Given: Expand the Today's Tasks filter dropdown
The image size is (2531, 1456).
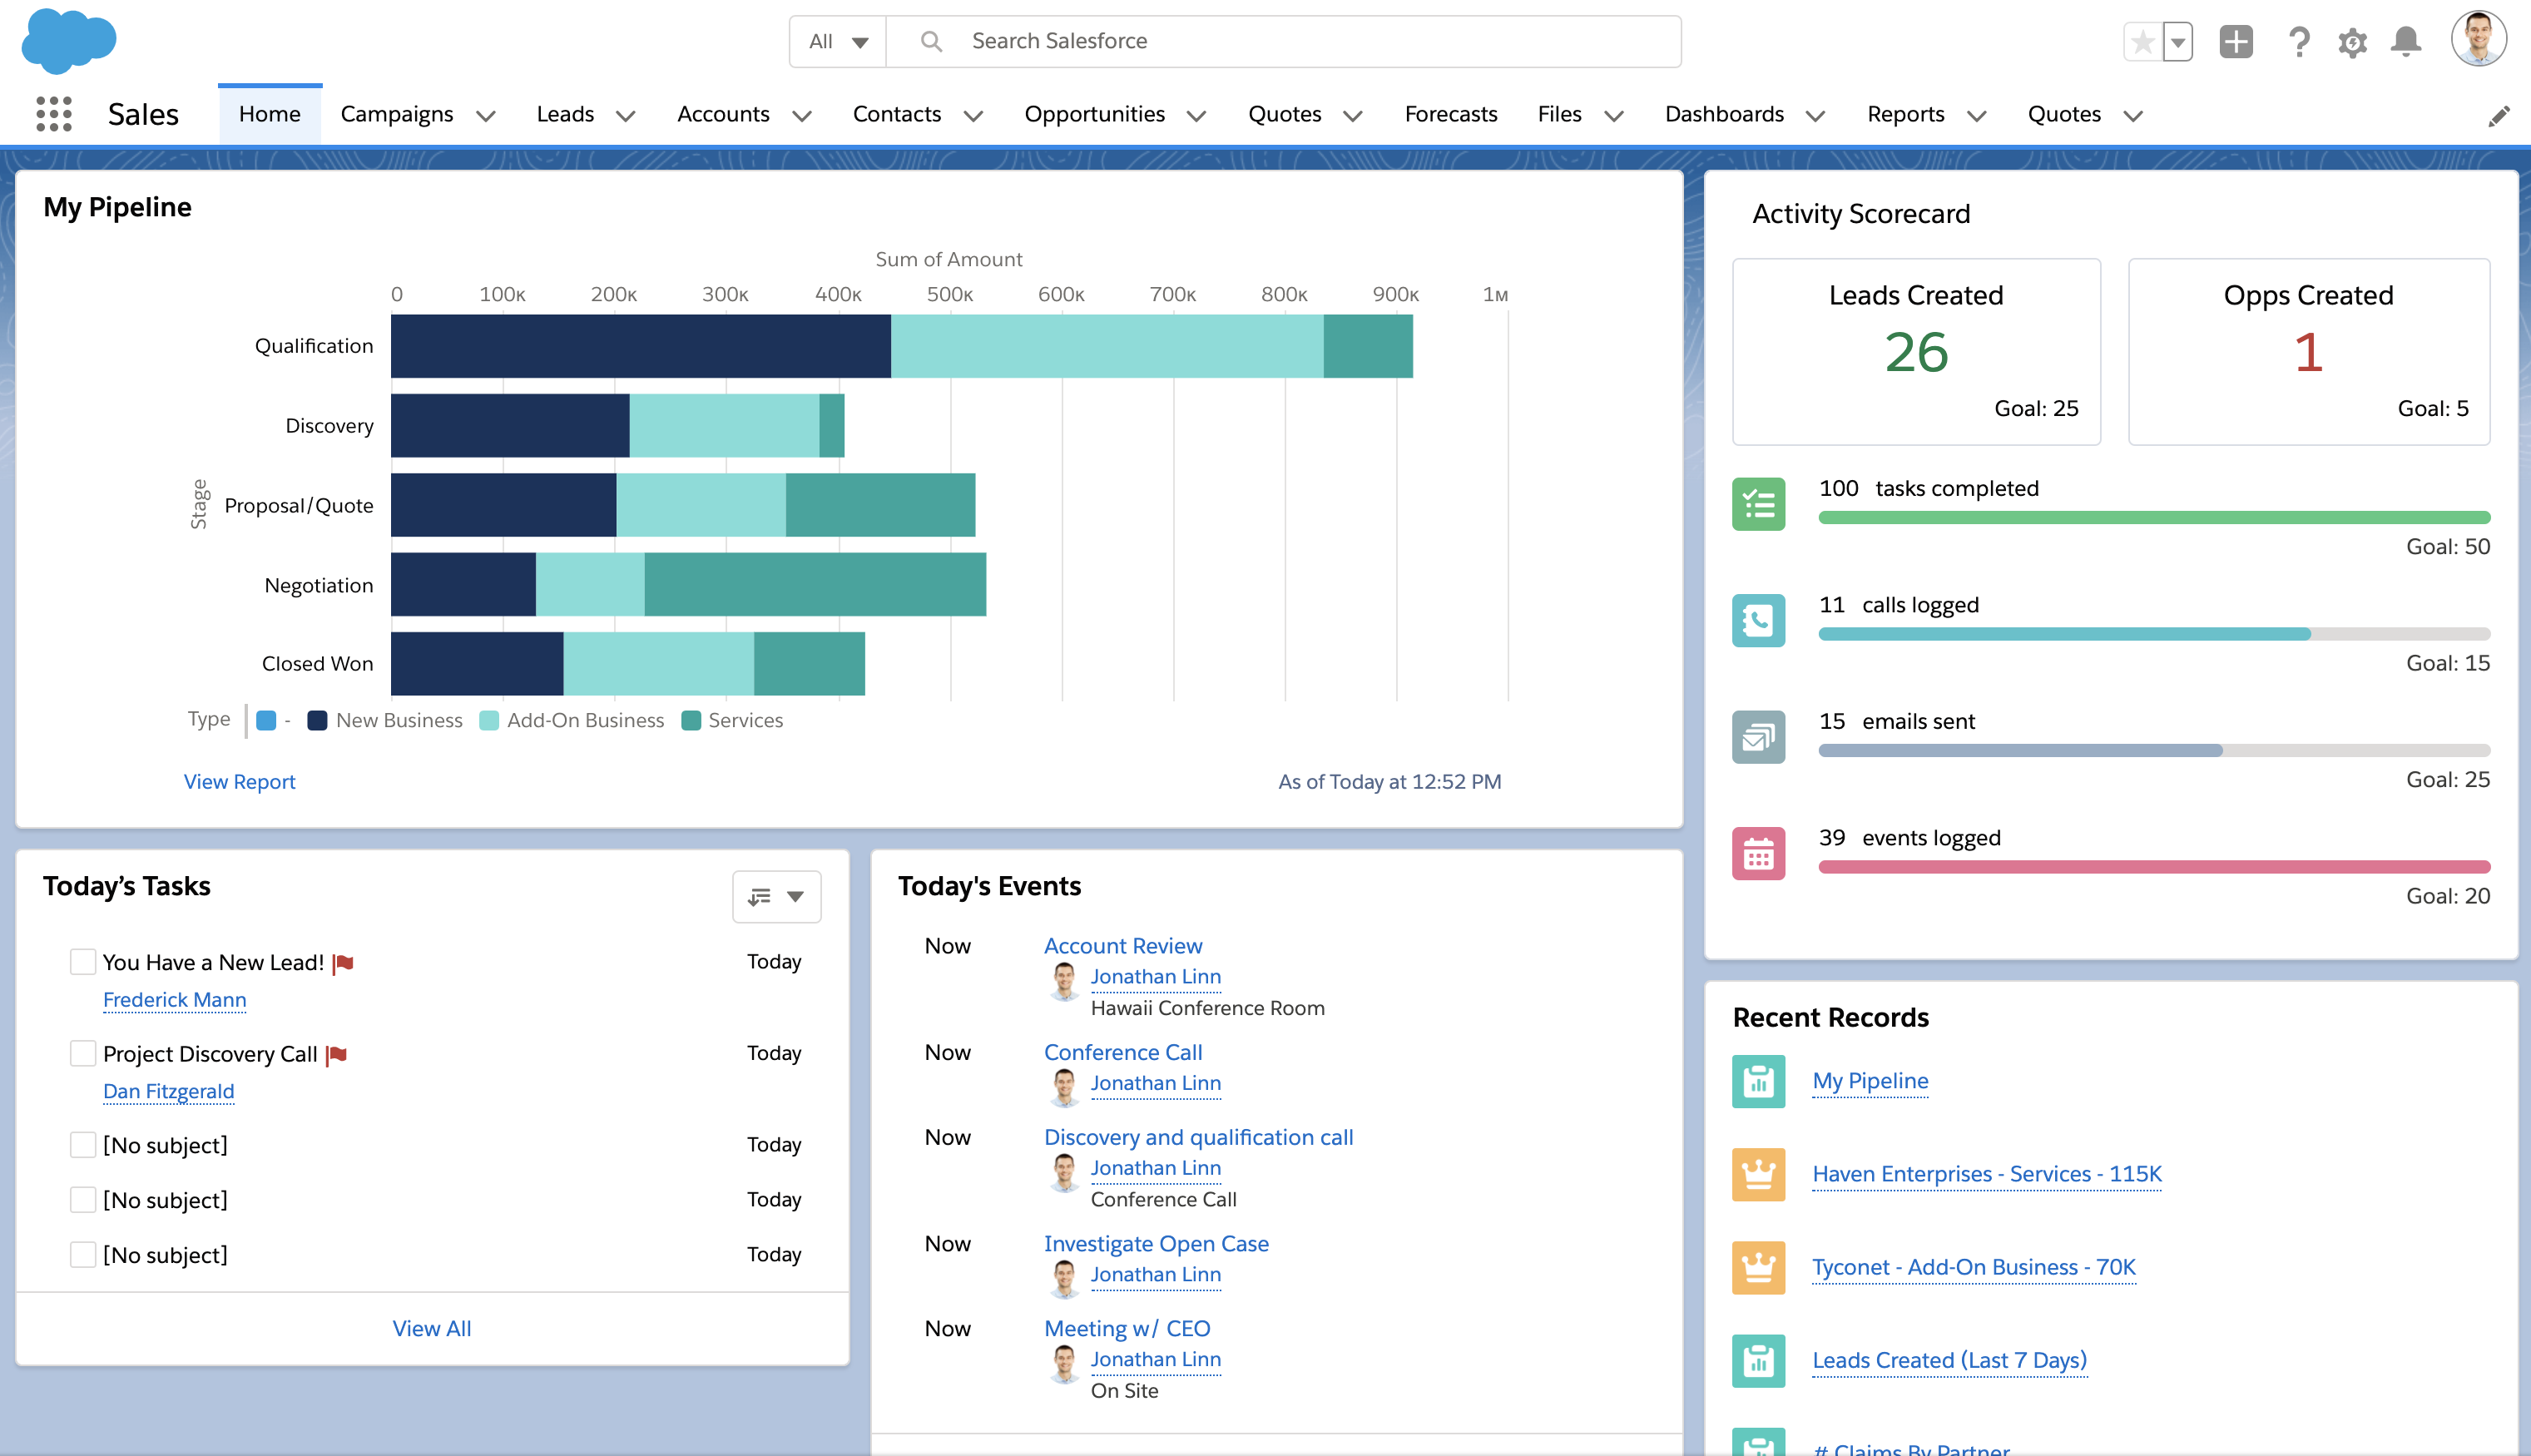Looking at the screenshot, I should [x=777, y=896].
